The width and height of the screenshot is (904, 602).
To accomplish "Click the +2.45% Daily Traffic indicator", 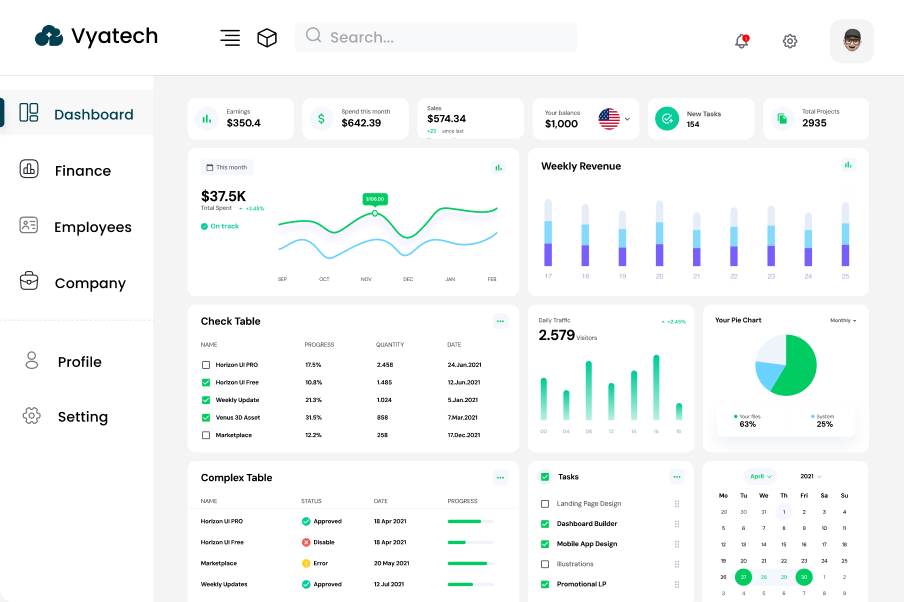I will 673,322.
